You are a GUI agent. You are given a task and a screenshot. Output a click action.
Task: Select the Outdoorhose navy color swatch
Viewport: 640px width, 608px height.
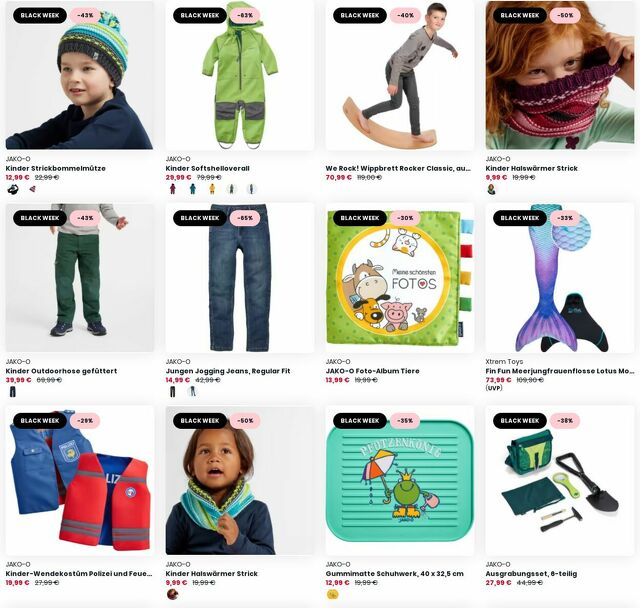(x=13, y=392)
